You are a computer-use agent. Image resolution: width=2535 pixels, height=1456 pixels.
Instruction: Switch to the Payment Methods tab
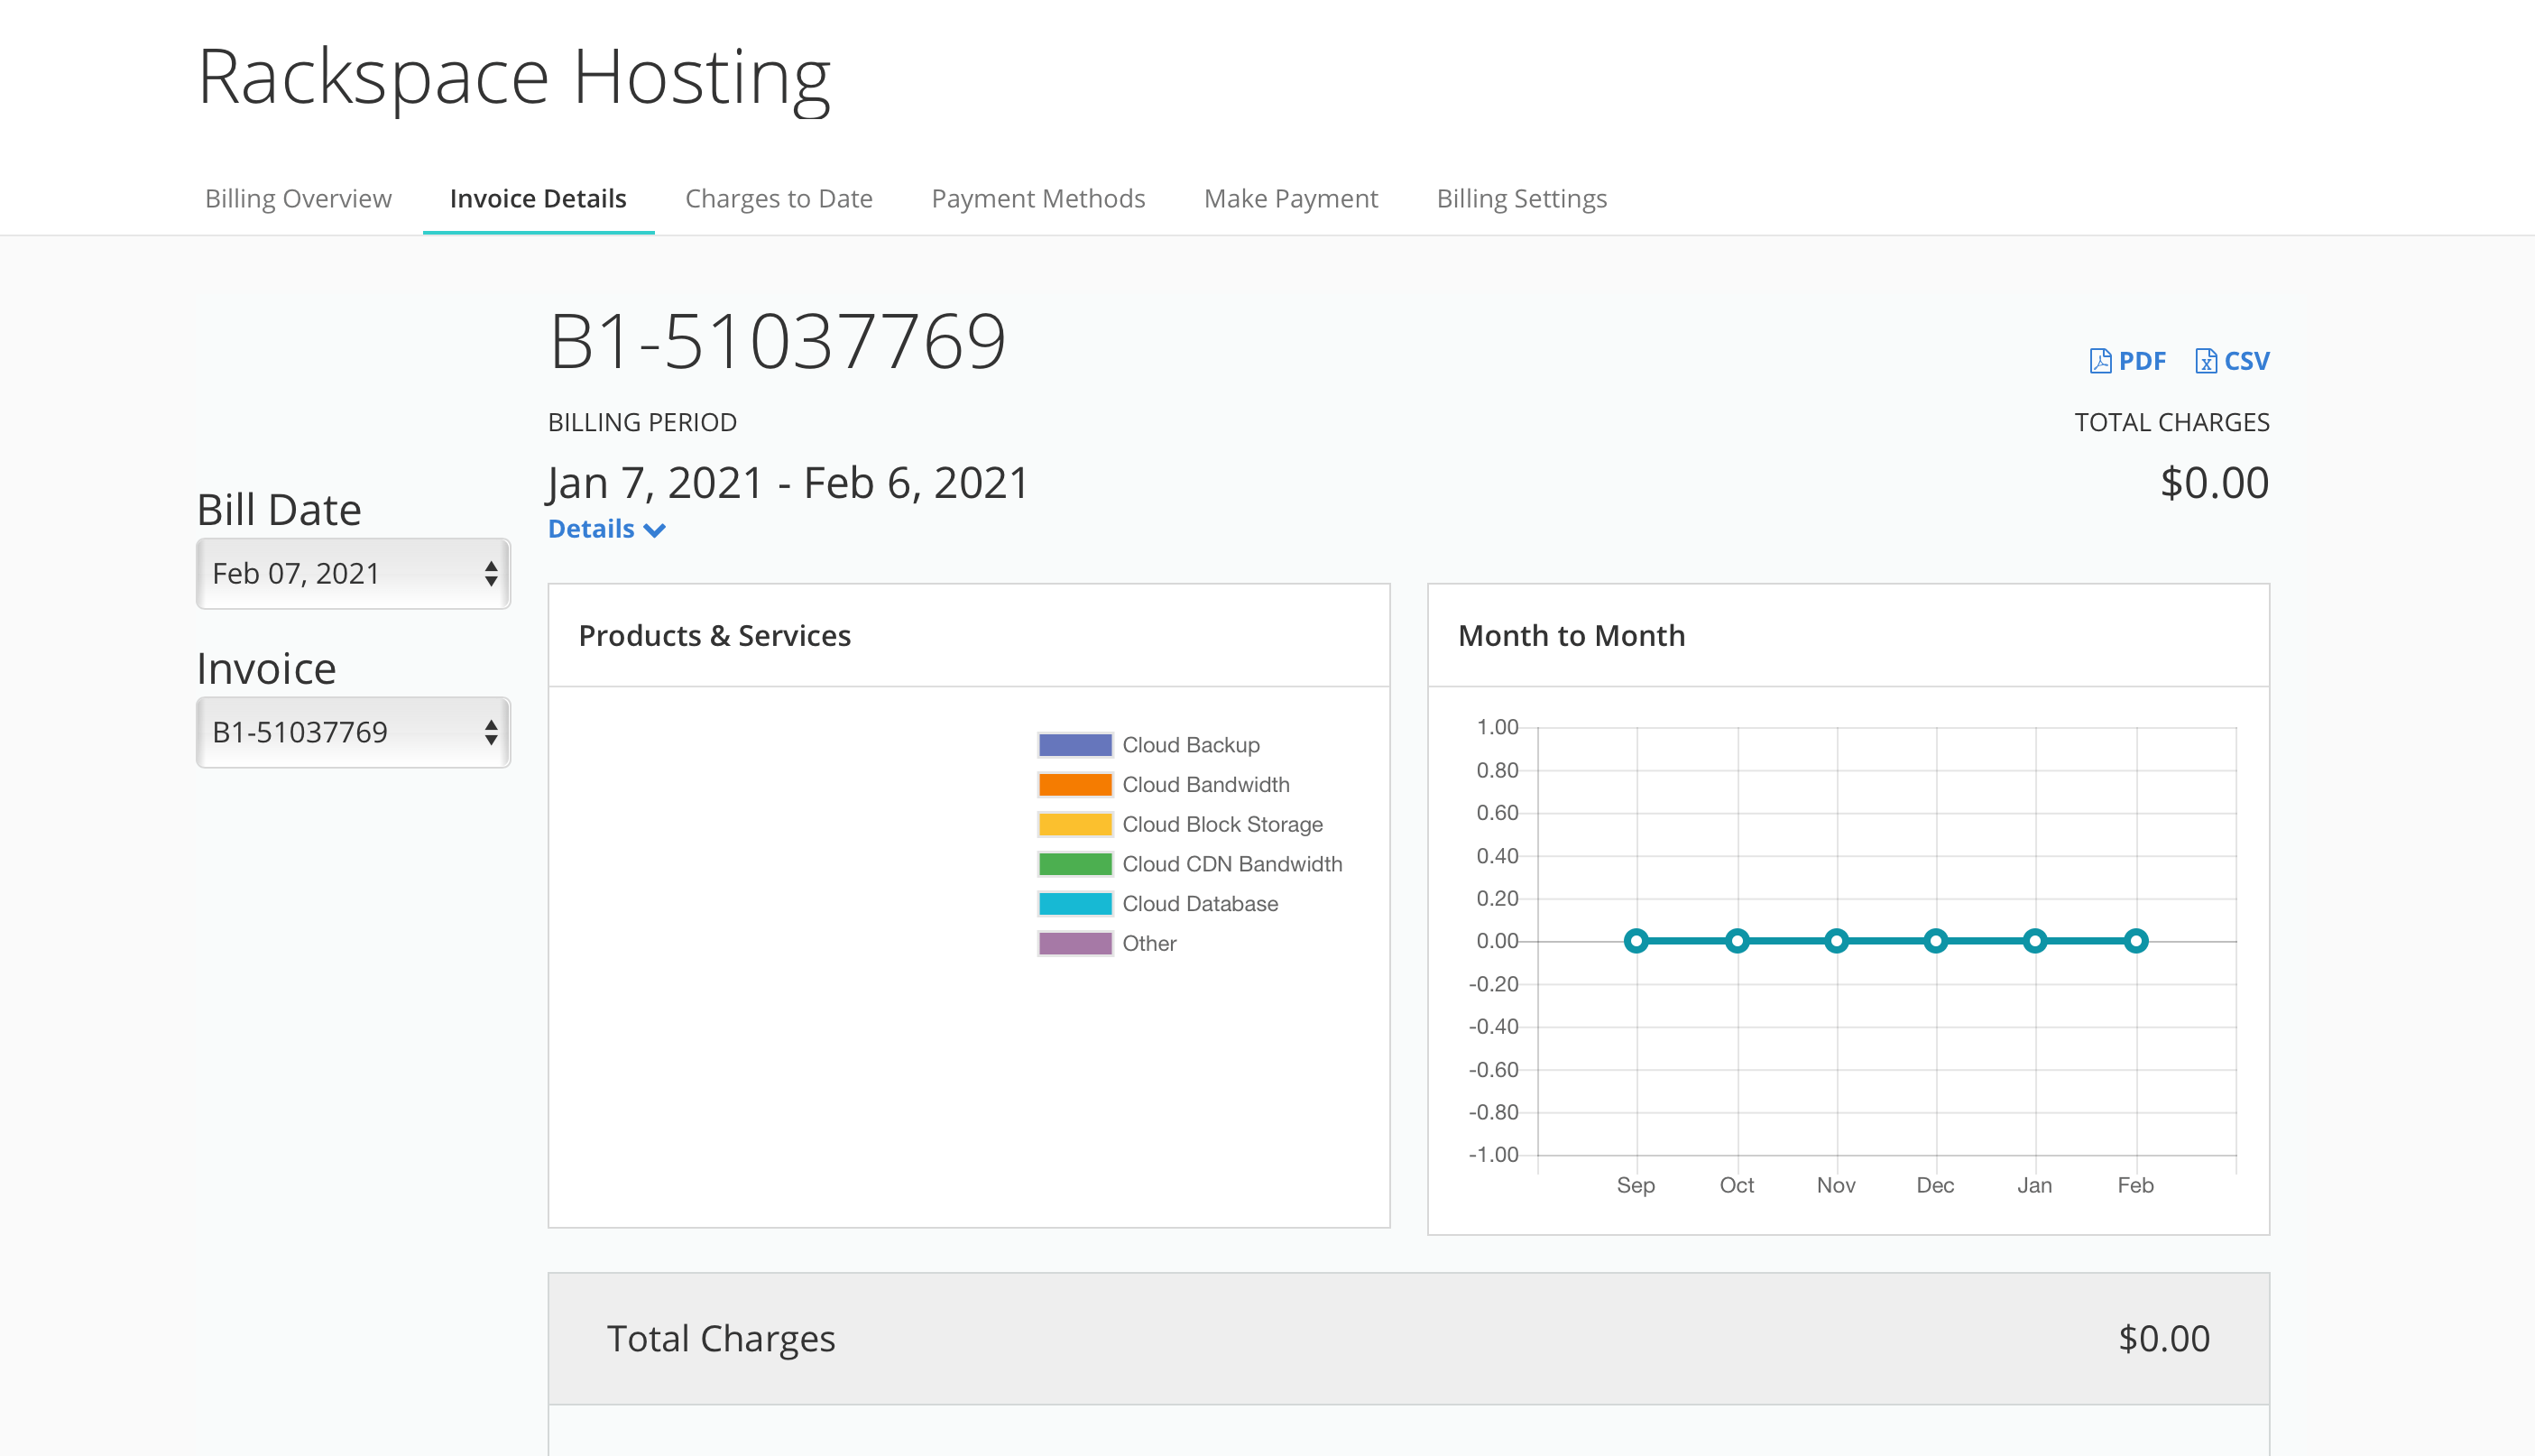[1038, 198]
